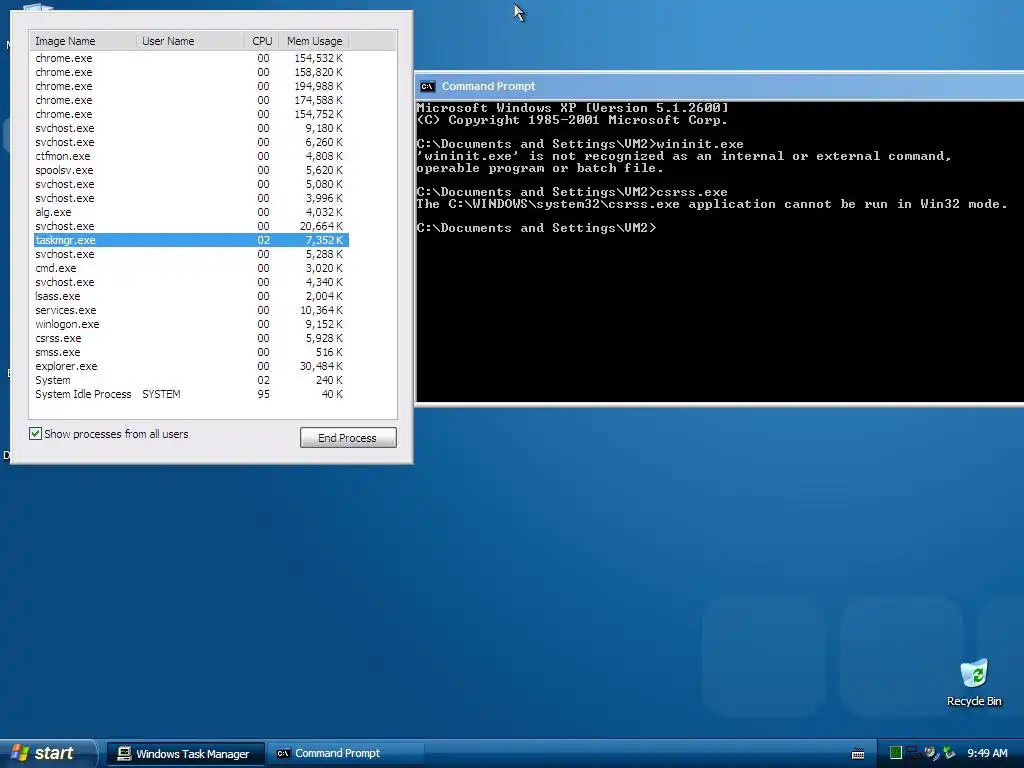1024x768 pixels.
Task: Click the 95 CPU value for Idle Process
Action: (263, 394)
